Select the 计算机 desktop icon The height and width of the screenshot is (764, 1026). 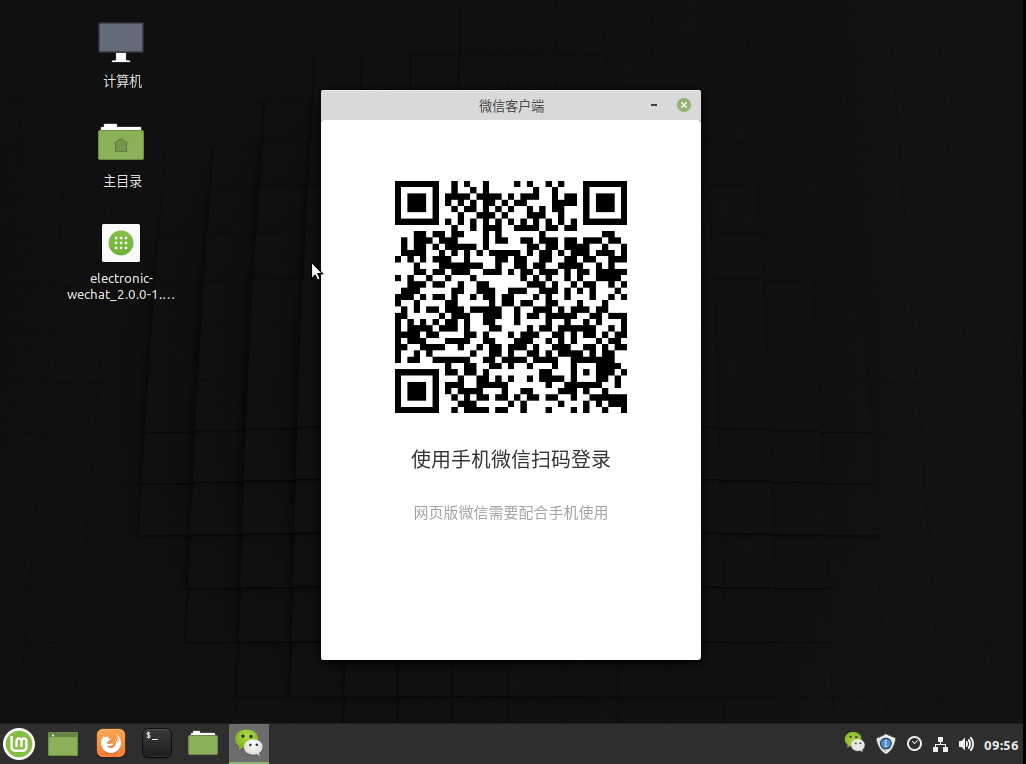[x=122, y=56]
